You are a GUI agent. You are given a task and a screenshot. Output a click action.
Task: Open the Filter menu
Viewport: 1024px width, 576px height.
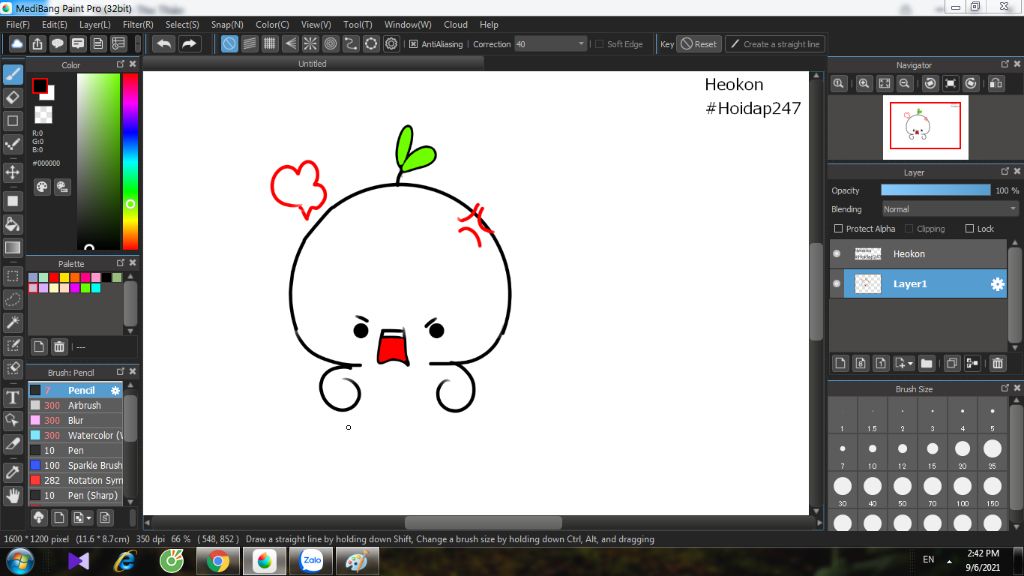coord(138,25)
